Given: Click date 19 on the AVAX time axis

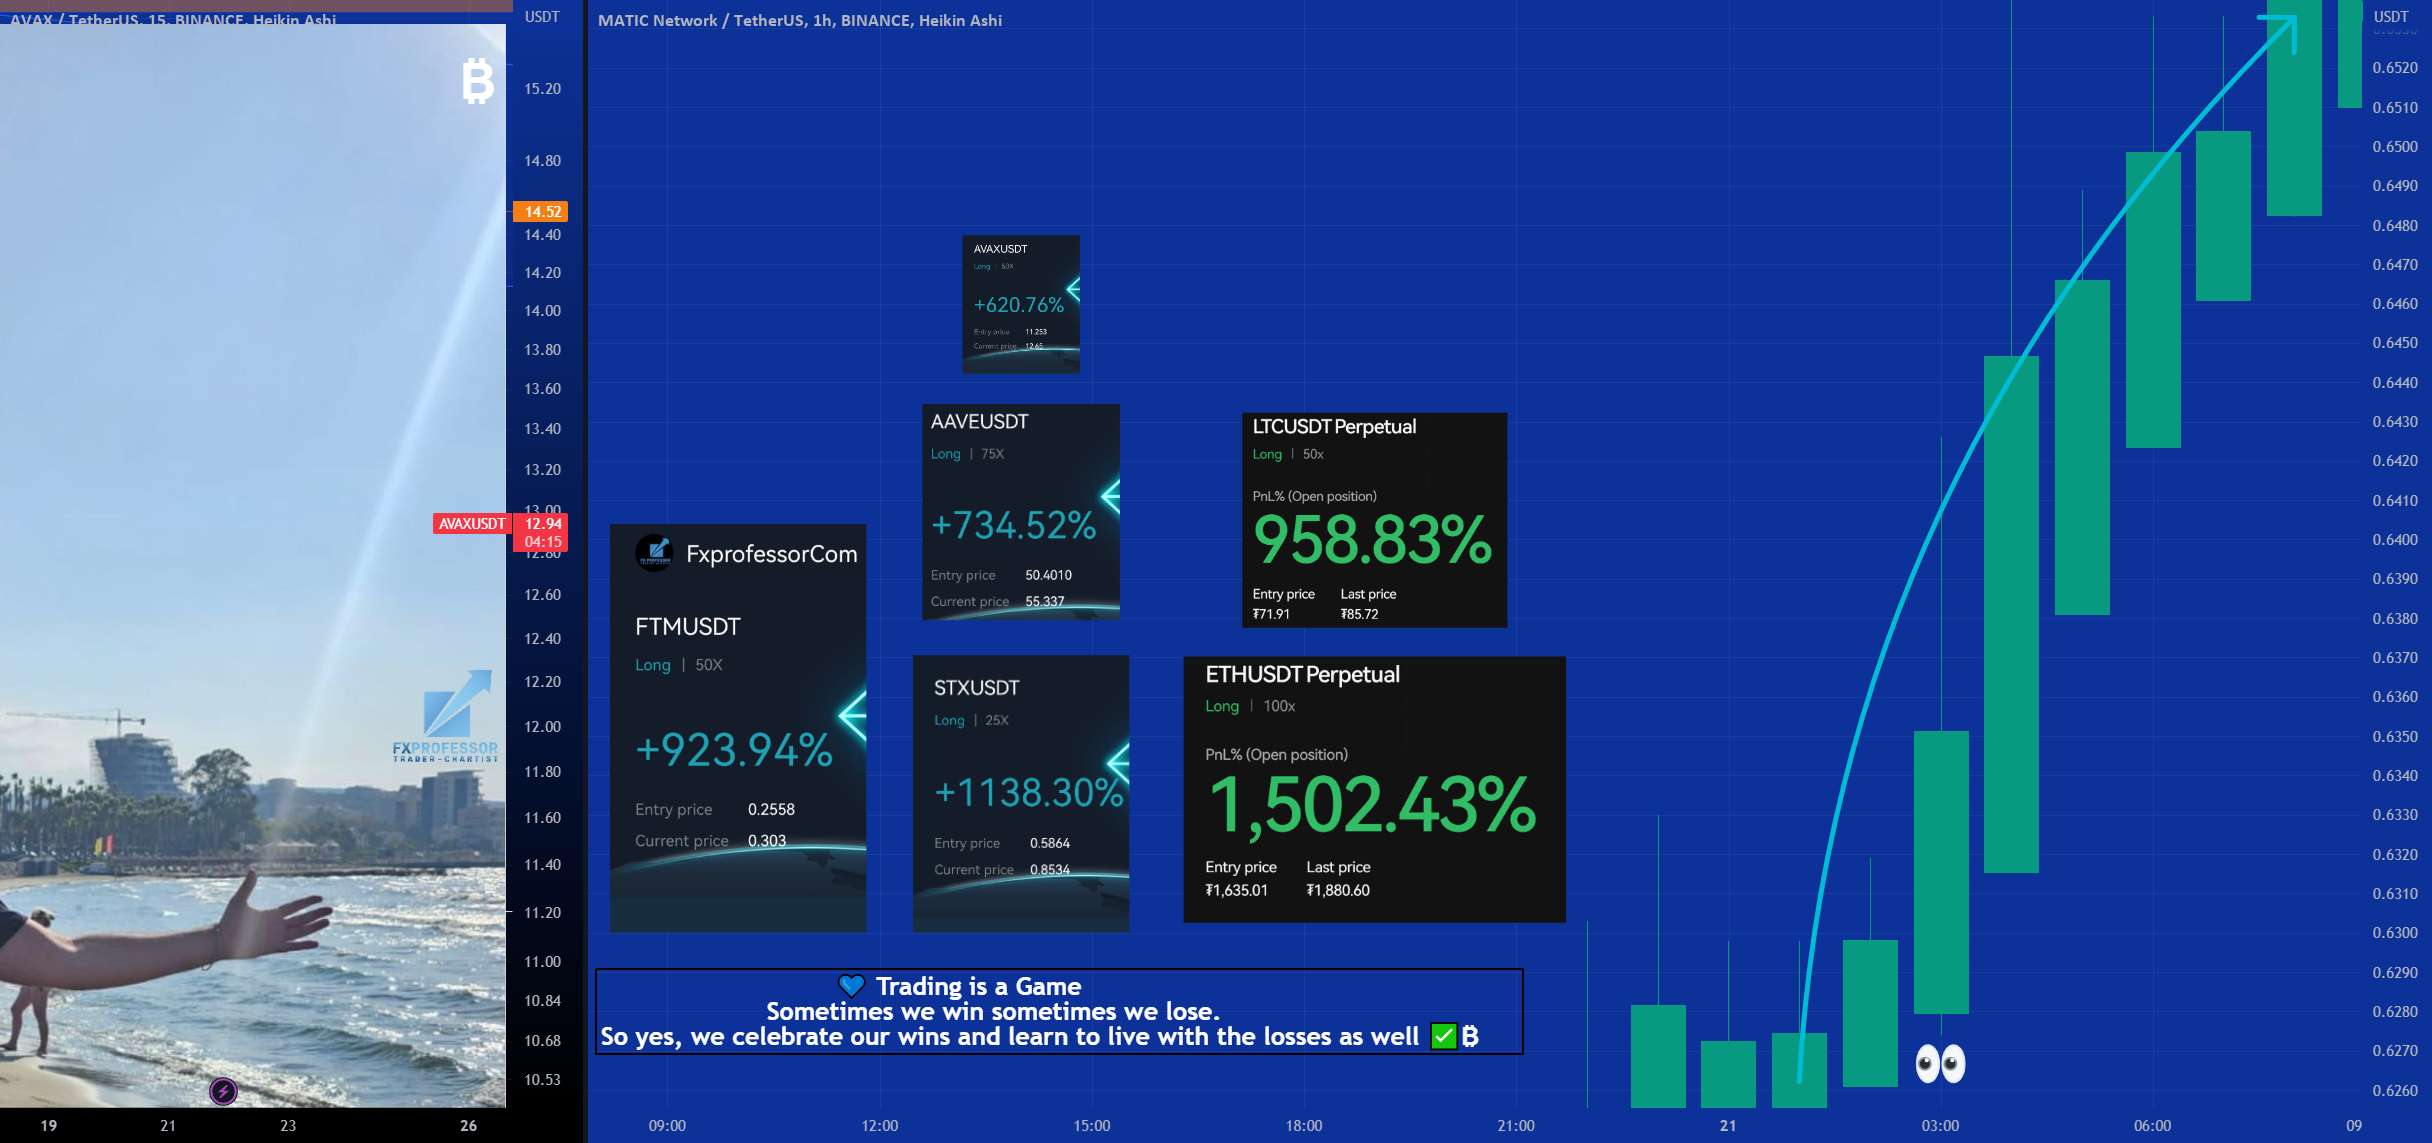Looking at the screenshot, I should (48, 1125).
